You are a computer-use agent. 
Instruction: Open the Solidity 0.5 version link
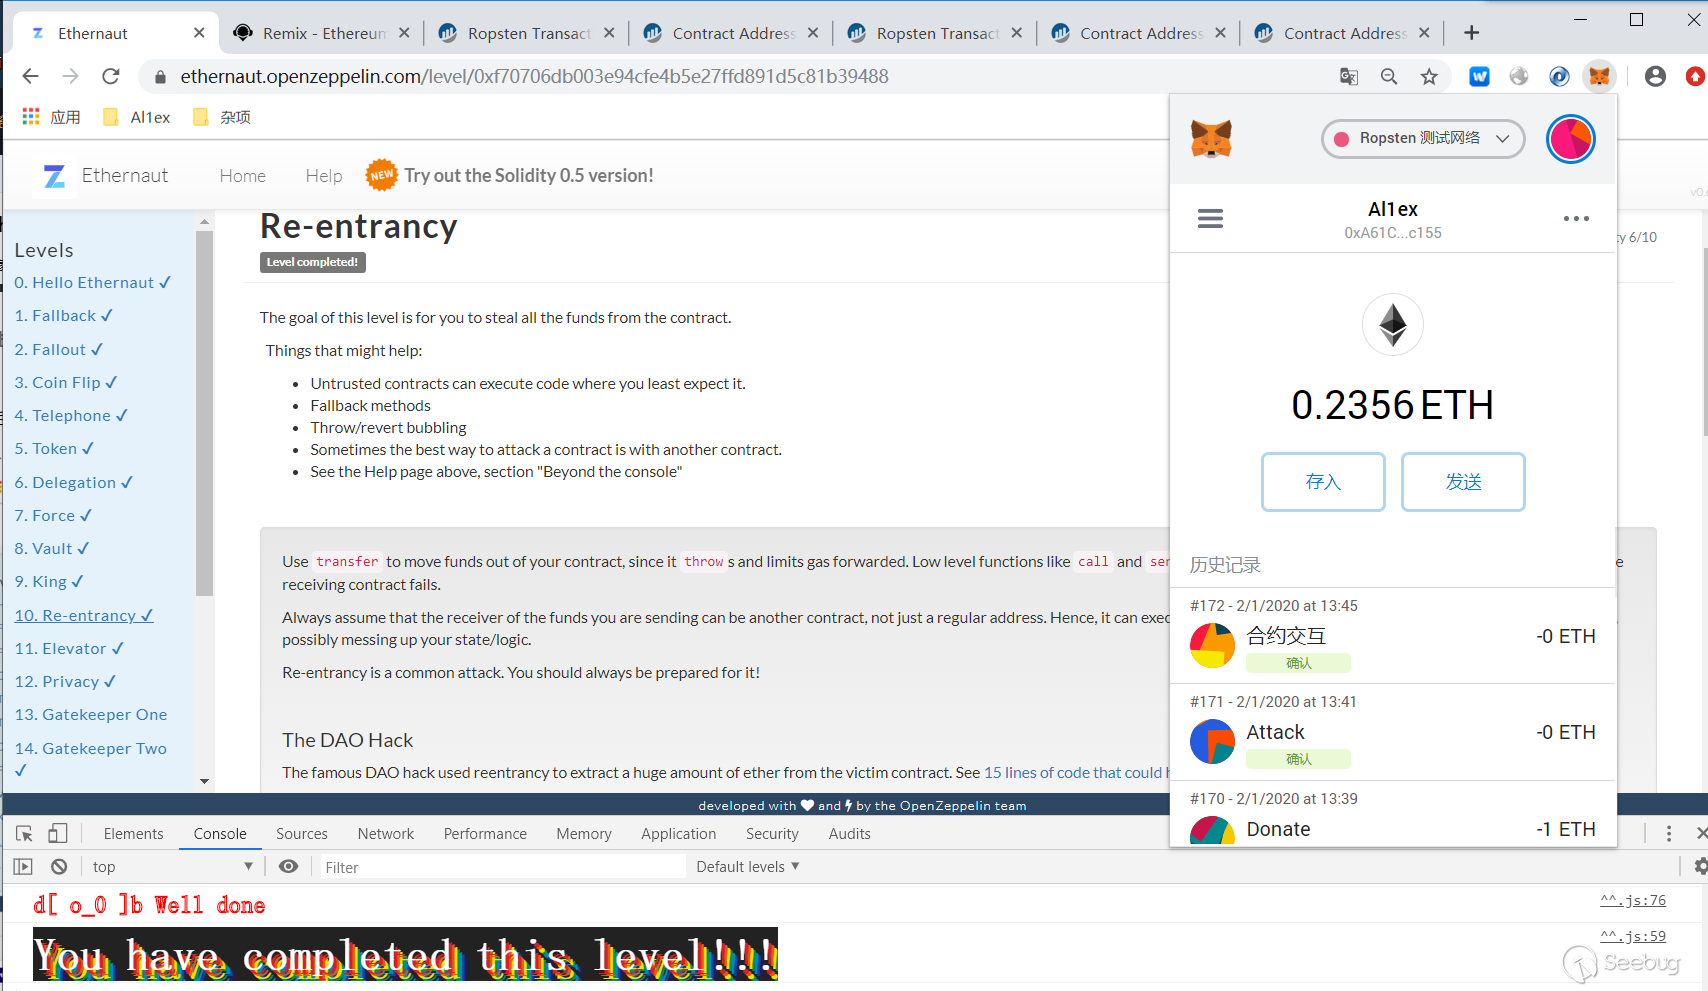[529, 176]
